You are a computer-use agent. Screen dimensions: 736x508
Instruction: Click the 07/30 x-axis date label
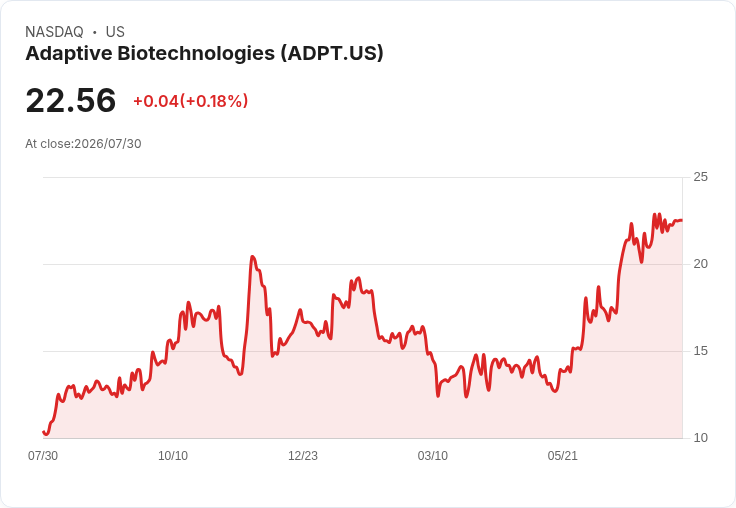tap(43, 456)
